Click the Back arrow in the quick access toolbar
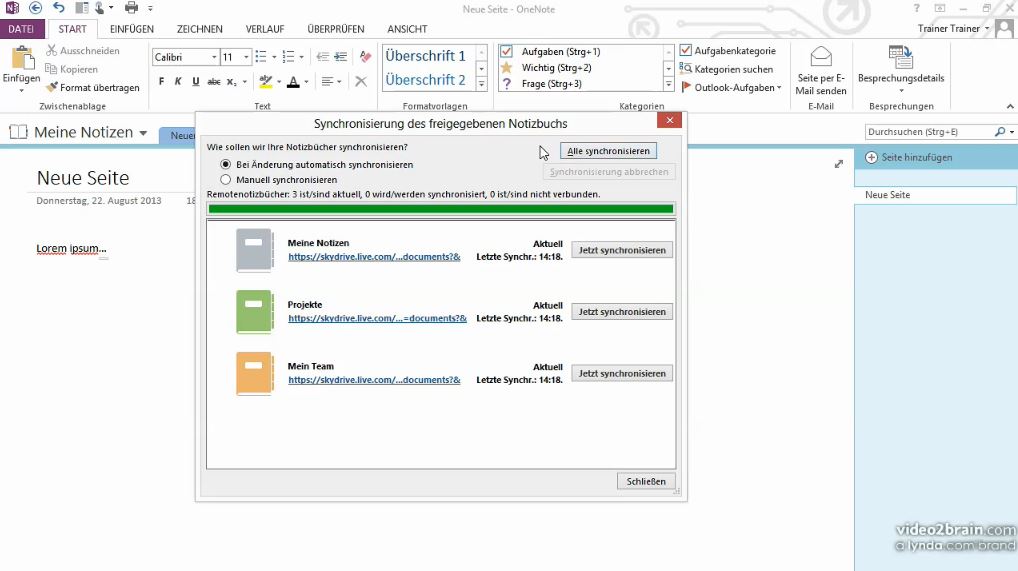The image size is (1018, 571). click(35, 8)
